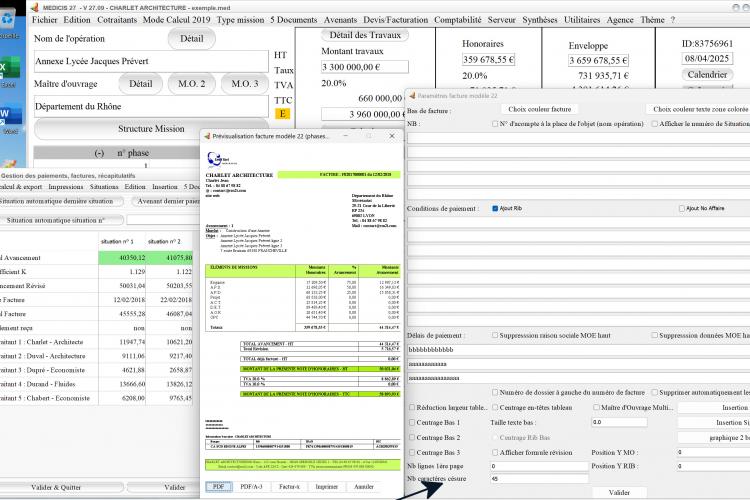Click the Taille texte bas field
Screen dimensions: 750x500
pyautogui.click(x=619, y=422)
